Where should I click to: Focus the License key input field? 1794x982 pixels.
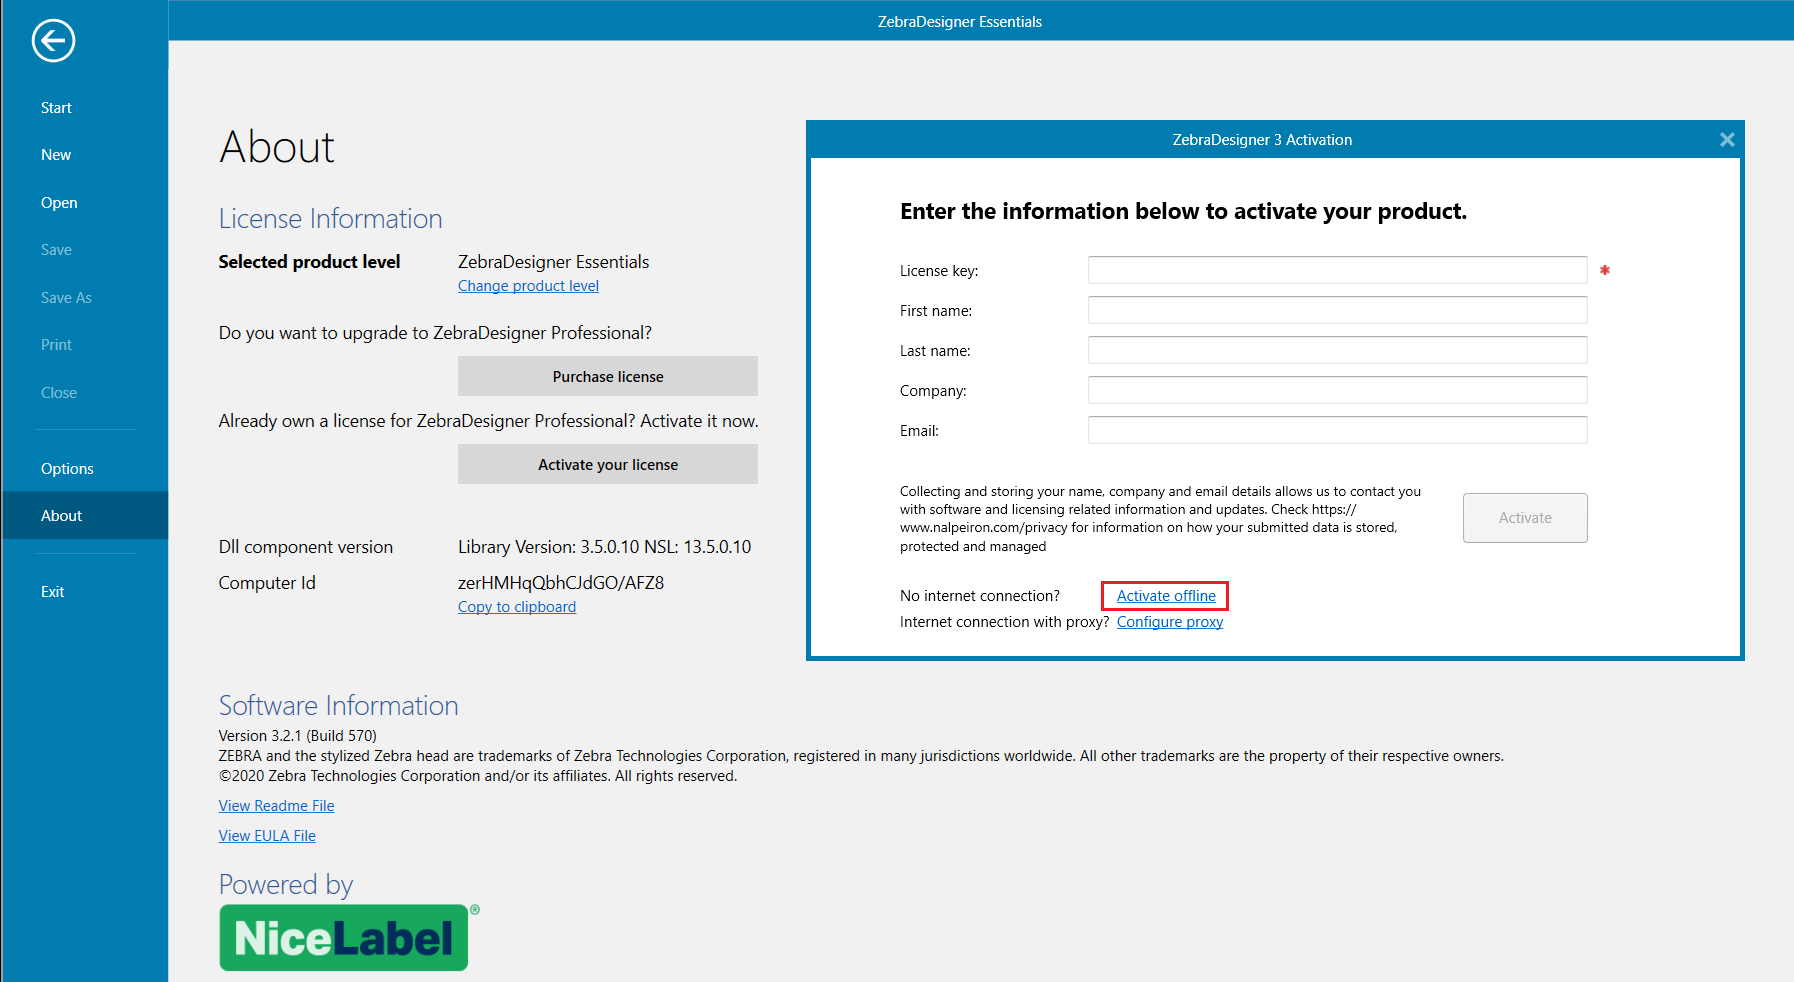tap(1337, 270)
